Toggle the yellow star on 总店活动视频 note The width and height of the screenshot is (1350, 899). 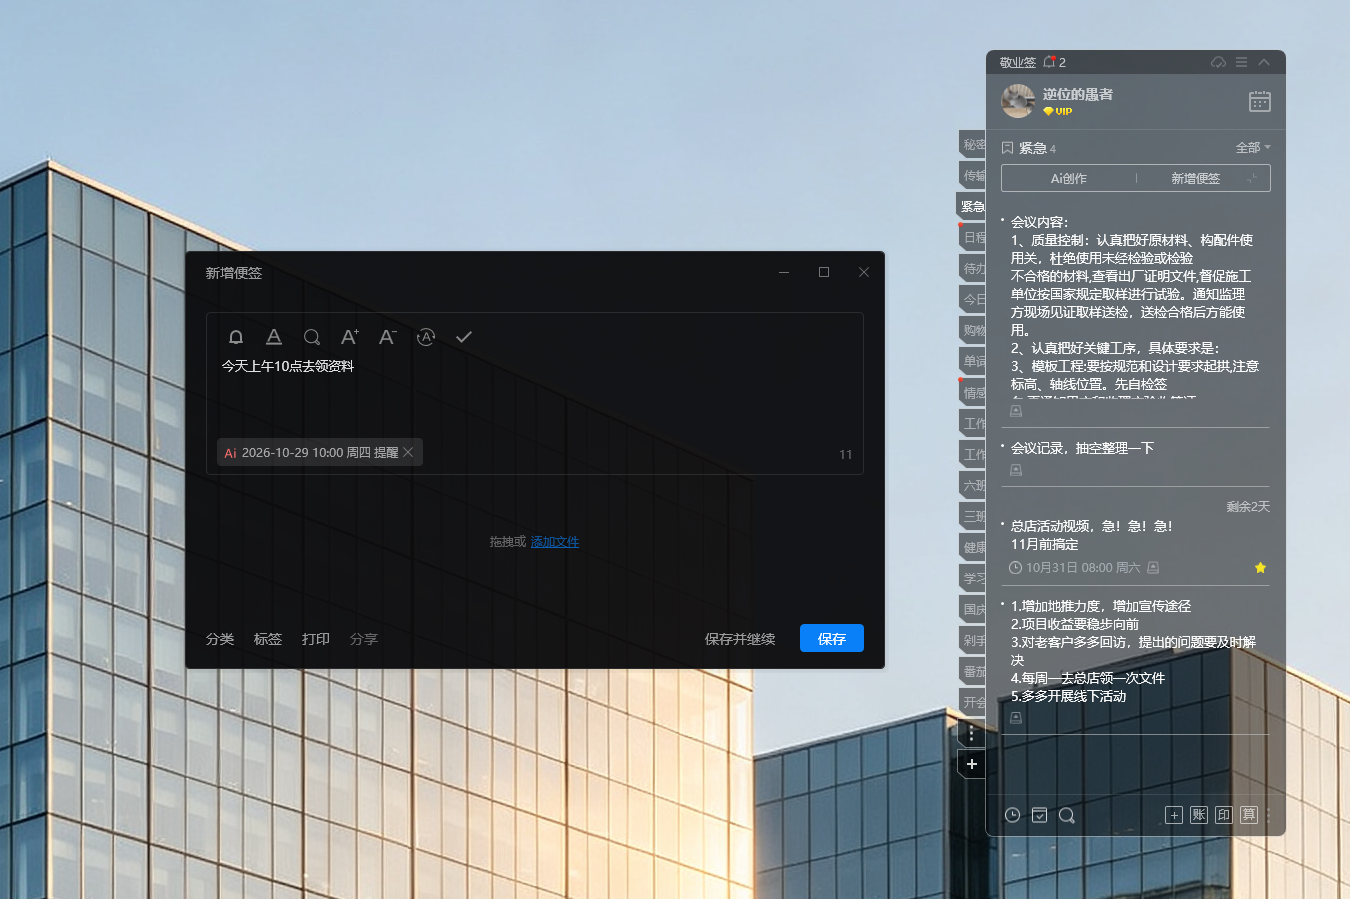point(1260,568)
